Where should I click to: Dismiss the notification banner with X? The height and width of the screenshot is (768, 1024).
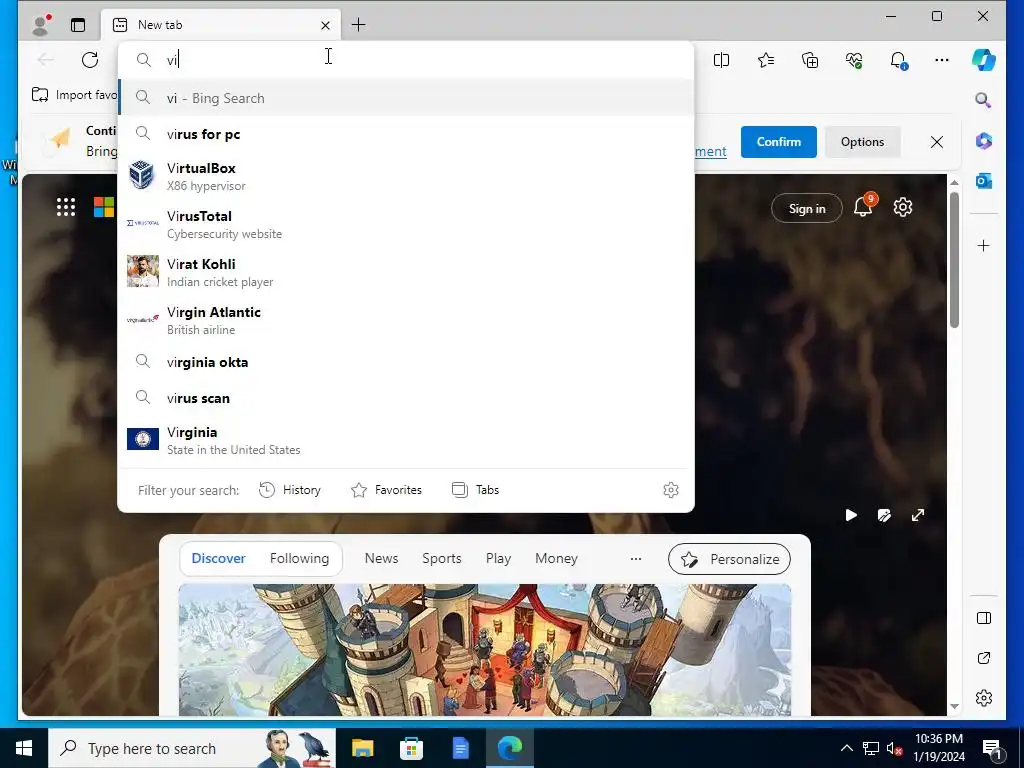[936, 142]
